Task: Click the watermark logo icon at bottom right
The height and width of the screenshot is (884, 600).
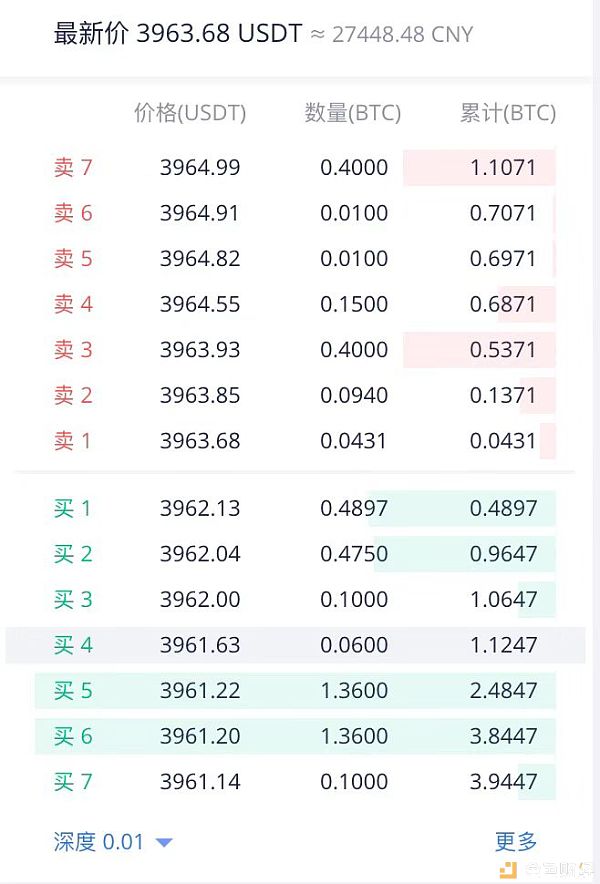Action: pos(508,870)
